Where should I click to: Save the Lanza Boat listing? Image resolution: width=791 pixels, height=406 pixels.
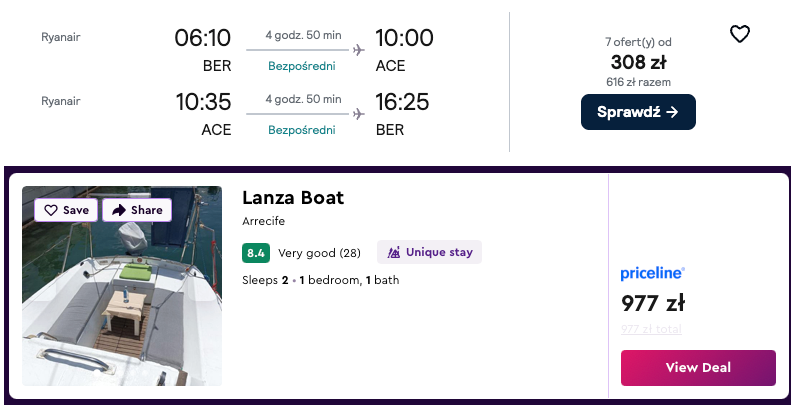(66, 210)
